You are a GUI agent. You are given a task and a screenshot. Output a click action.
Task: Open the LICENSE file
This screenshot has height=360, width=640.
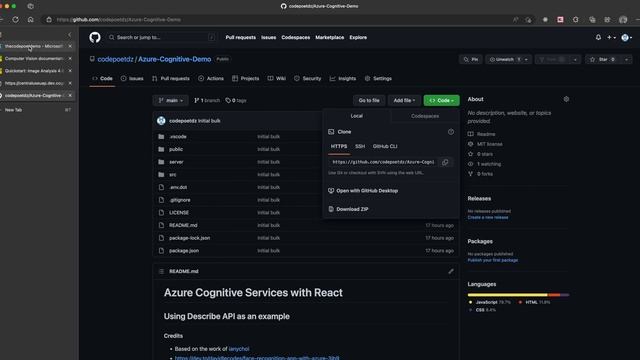(179, 213)
